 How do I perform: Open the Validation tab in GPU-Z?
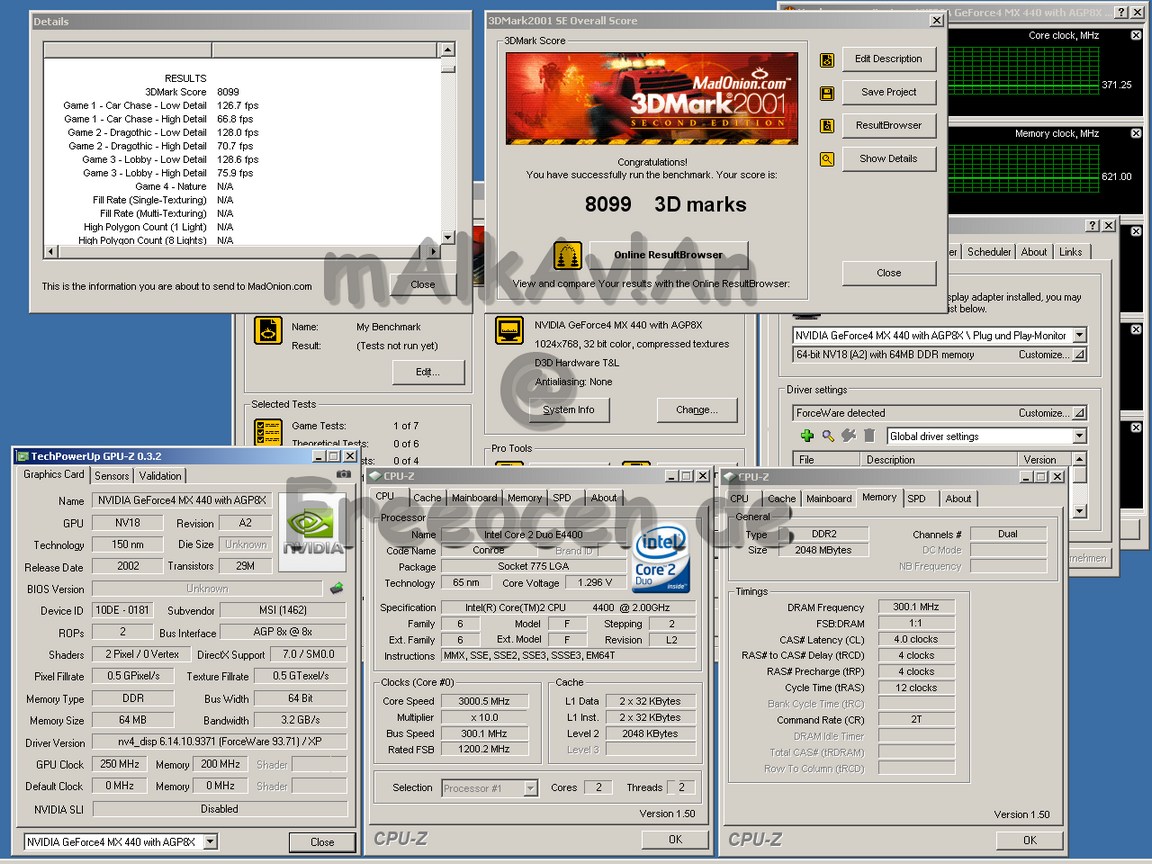(160, 476)
